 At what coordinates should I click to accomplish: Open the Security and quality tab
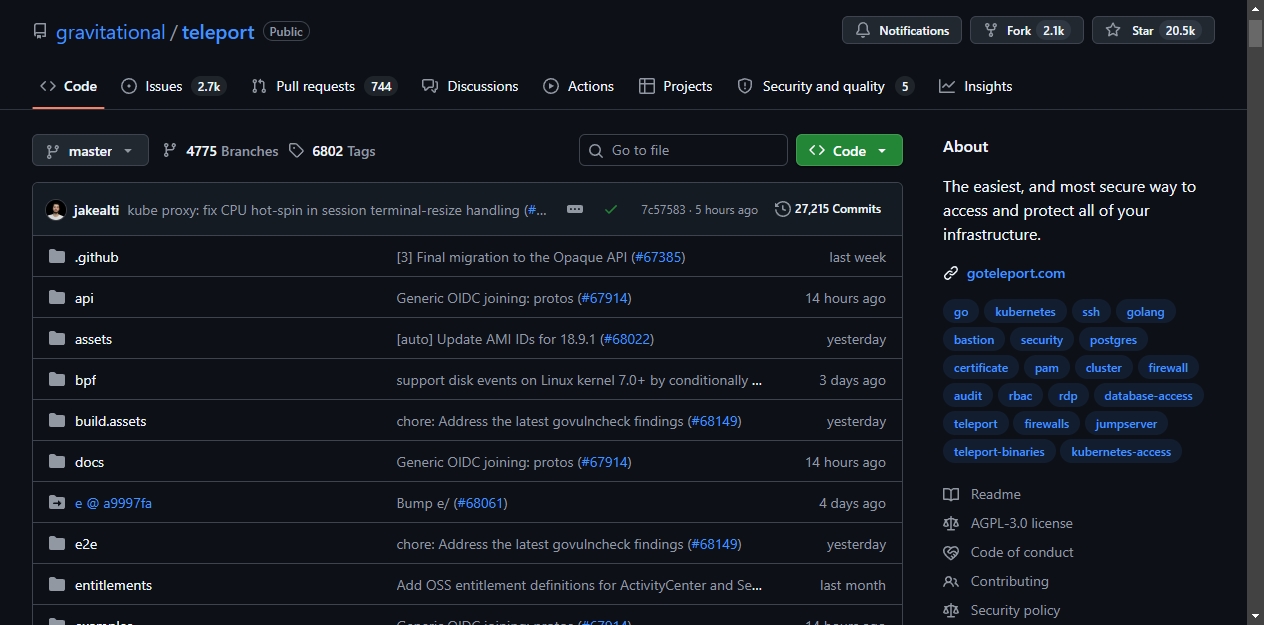(x=825, y=86)
